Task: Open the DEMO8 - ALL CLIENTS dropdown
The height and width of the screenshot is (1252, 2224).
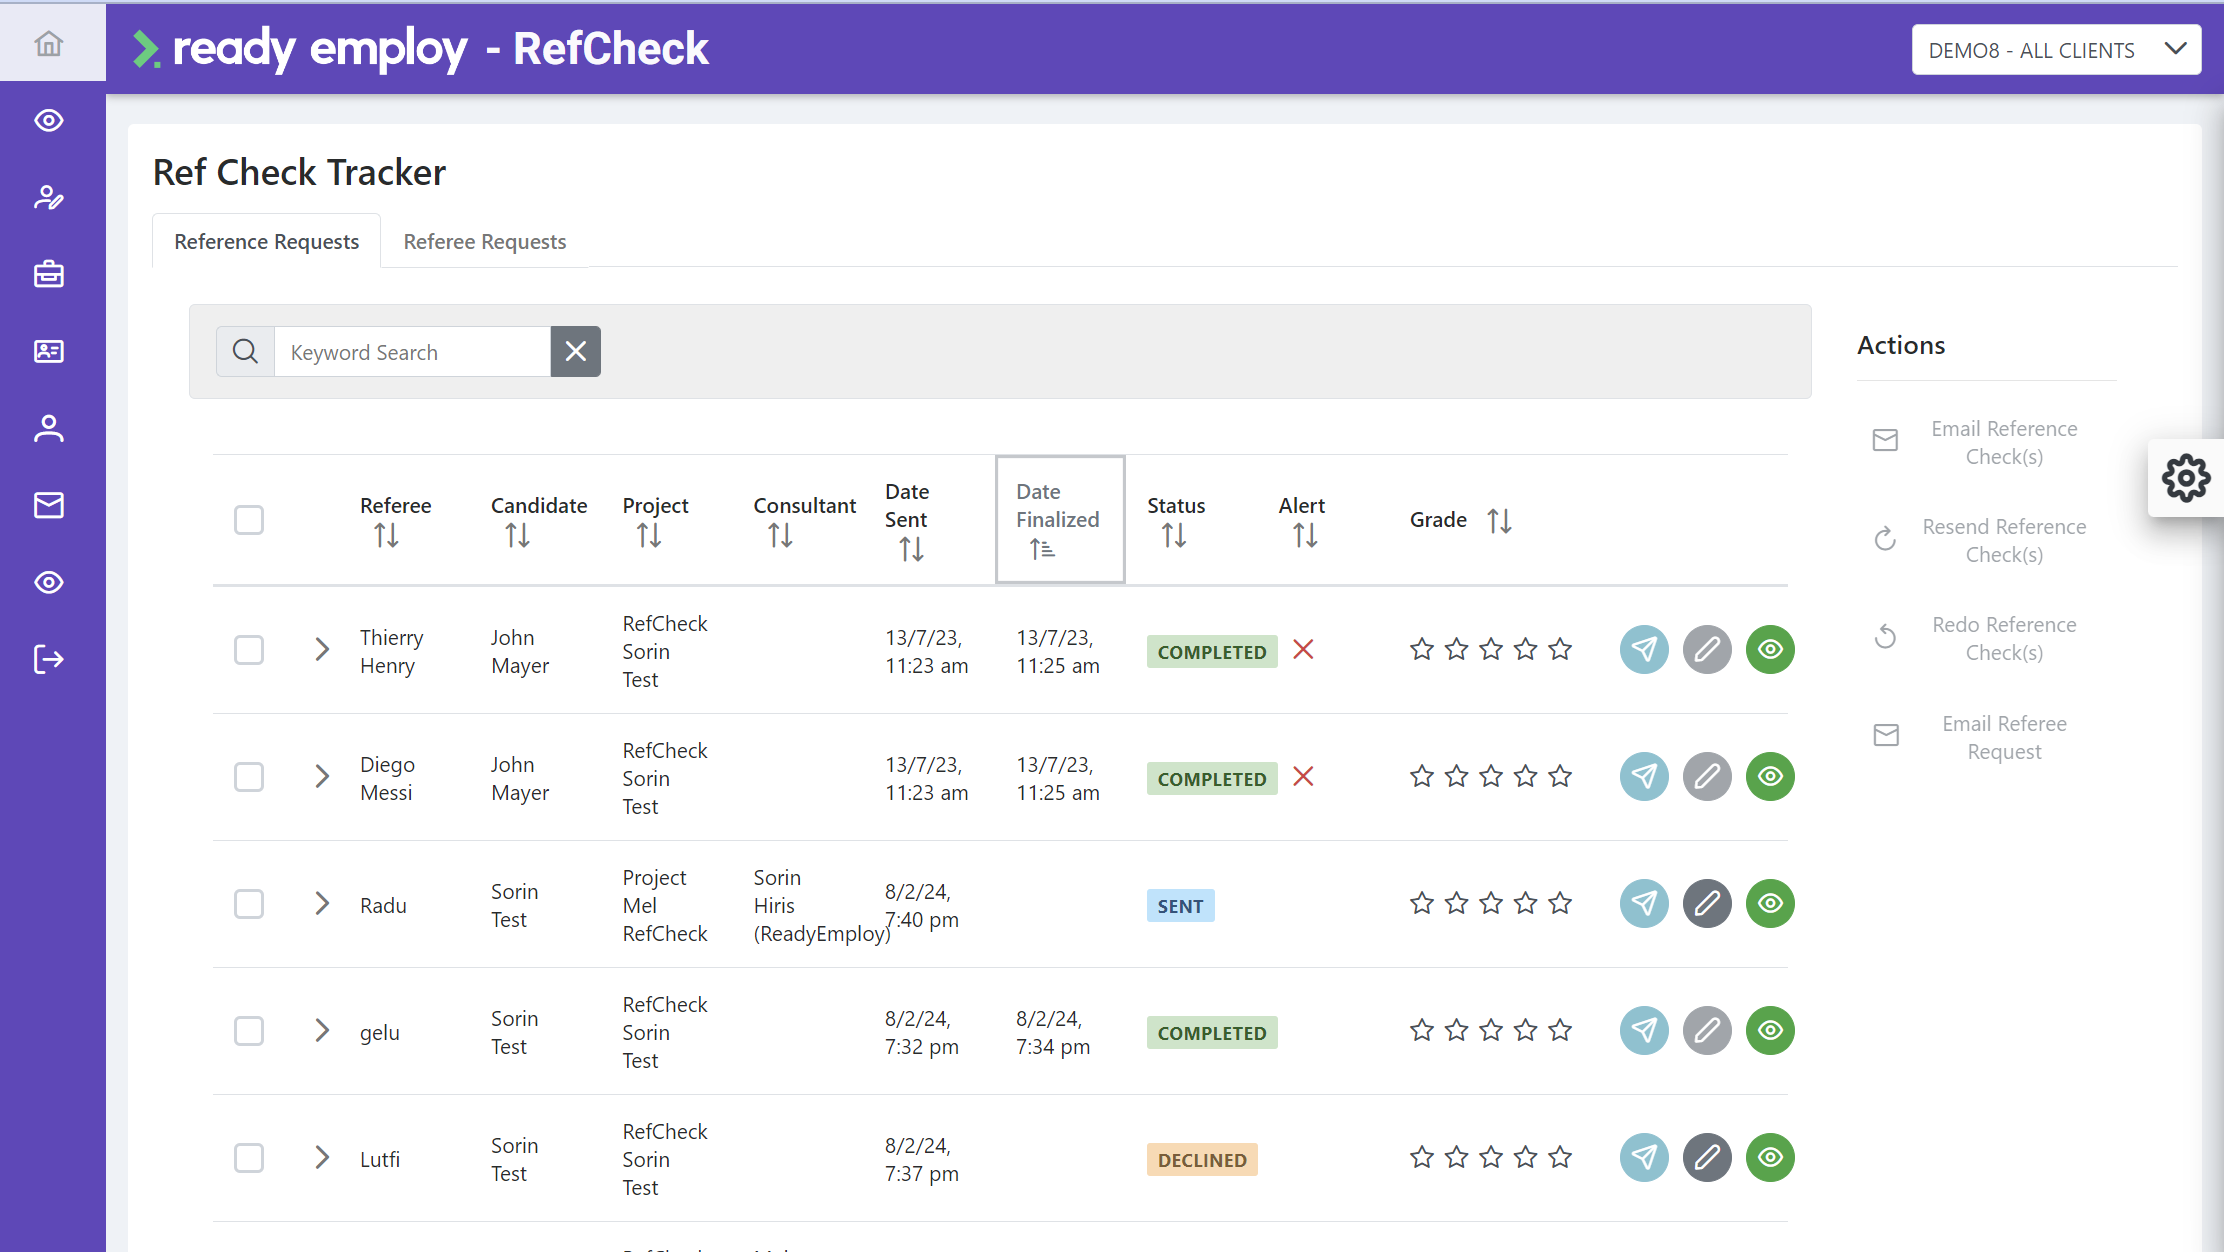Action: coord(2055,49)
